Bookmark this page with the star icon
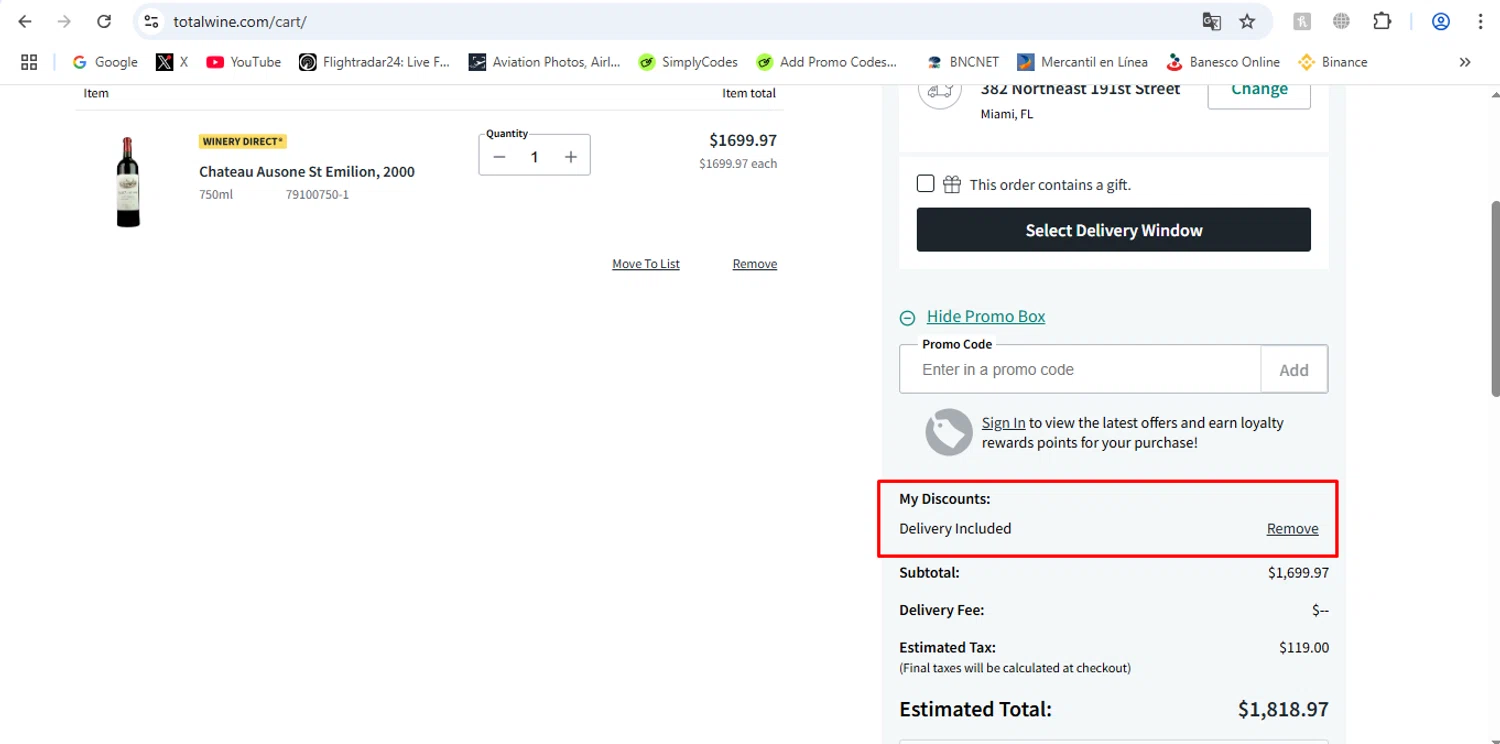The height and width of the screenshot is (744, 1500). tap(1247, 21)
